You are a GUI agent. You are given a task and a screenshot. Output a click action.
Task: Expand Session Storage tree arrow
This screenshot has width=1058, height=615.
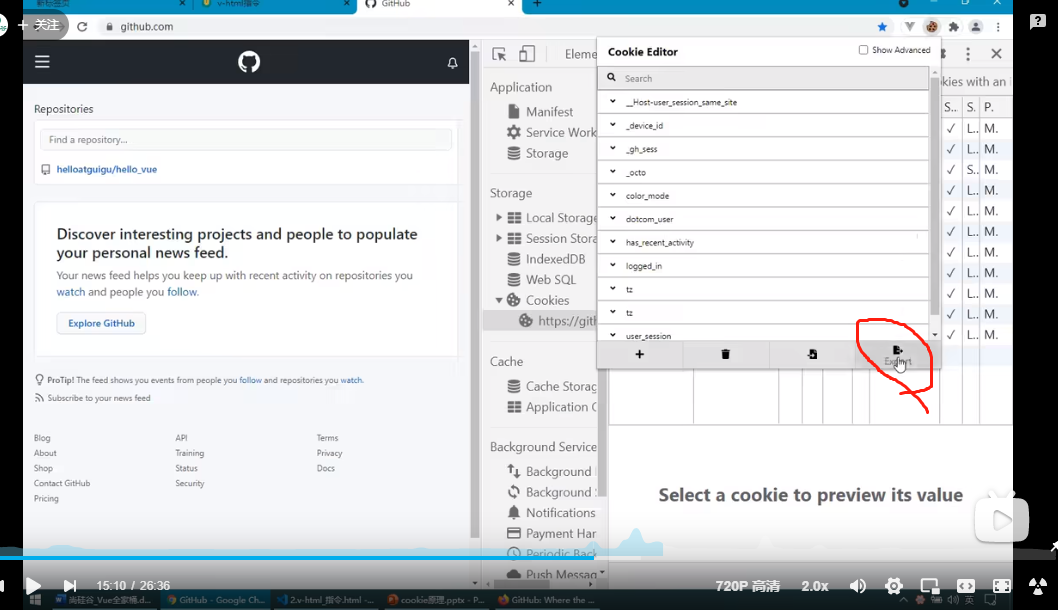(x=499, y=238)
